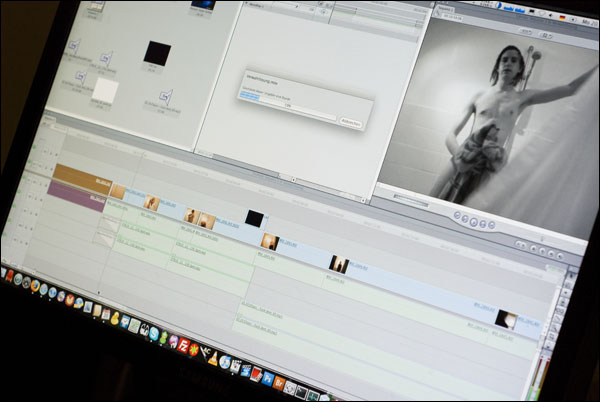Open the Canvas view mode pop-up menu
Screen dimensions: 600x402
pos(546,36)
